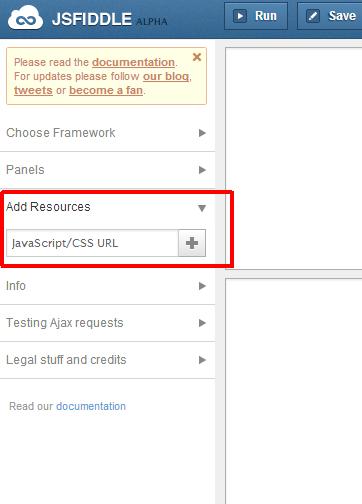Expand the Choose Framework arrow
Viewport: 362px width, 504px height.
click(202, 133)
